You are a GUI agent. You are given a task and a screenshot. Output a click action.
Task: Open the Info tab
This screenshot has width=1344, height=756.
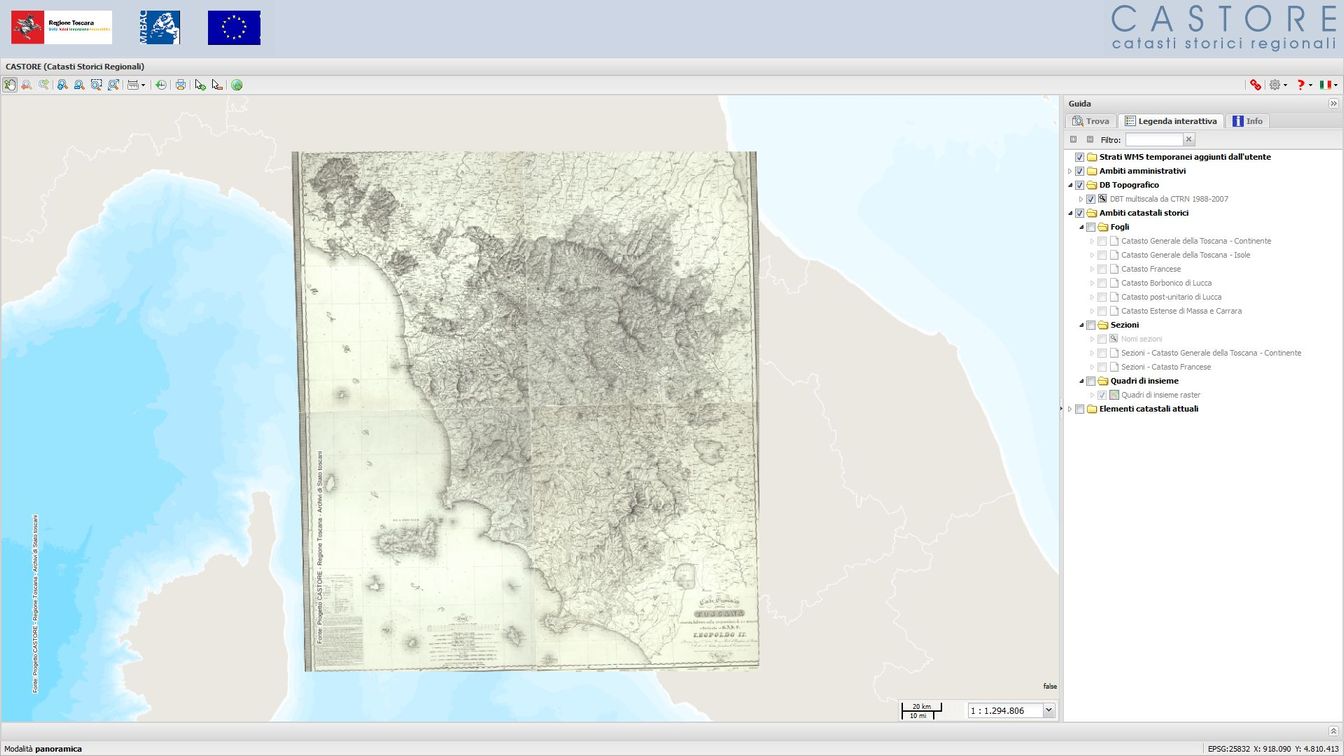pos(1247,121)
